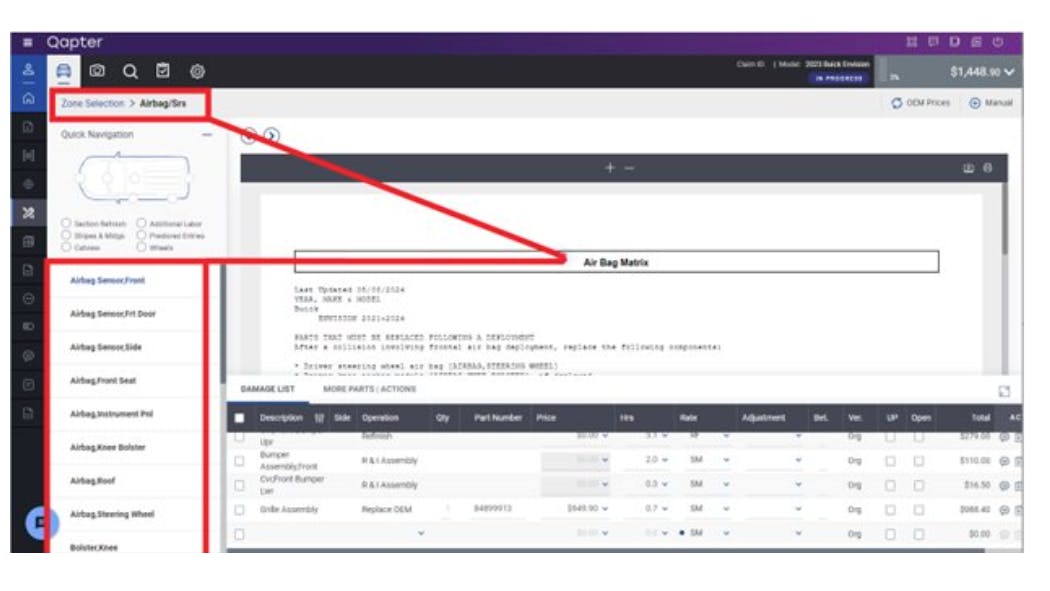Image resolution: width=1050 pixels, height=591 pixels.
Task: Select the Additional Labor radio button
Action: (x=142, y=222)
